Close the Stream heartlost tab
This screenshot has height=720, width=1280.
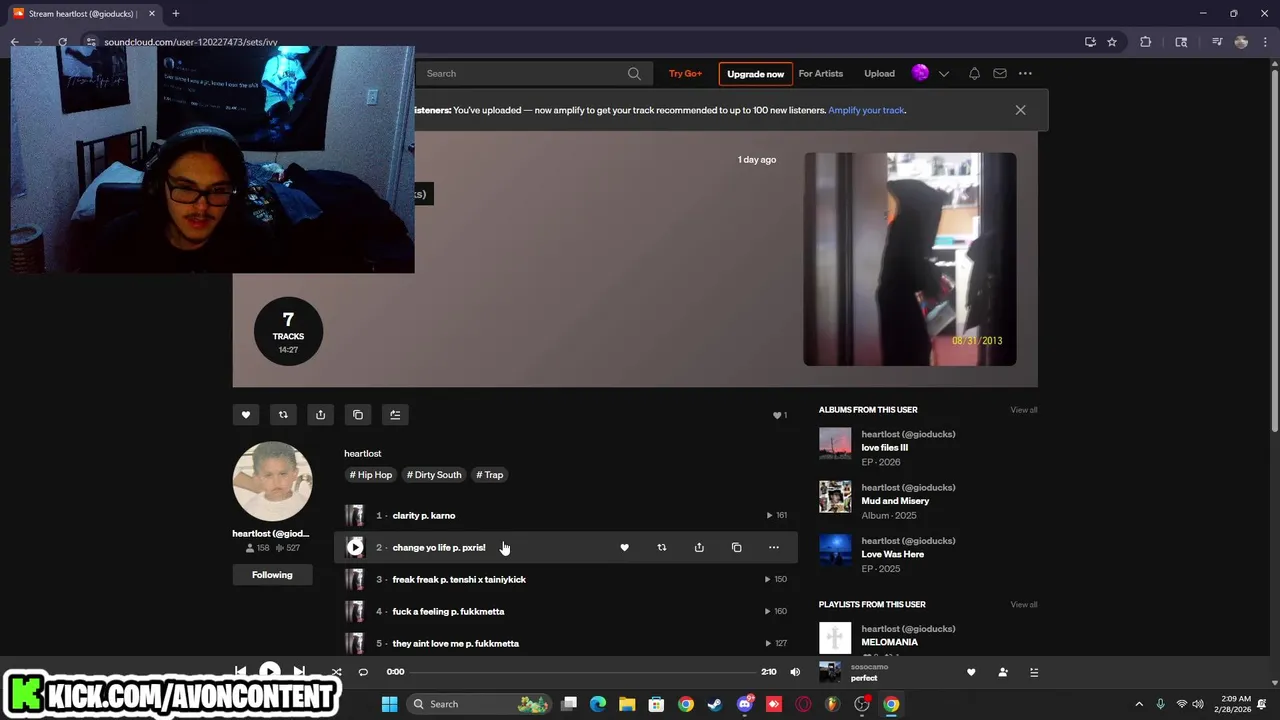tap(152, 14)
